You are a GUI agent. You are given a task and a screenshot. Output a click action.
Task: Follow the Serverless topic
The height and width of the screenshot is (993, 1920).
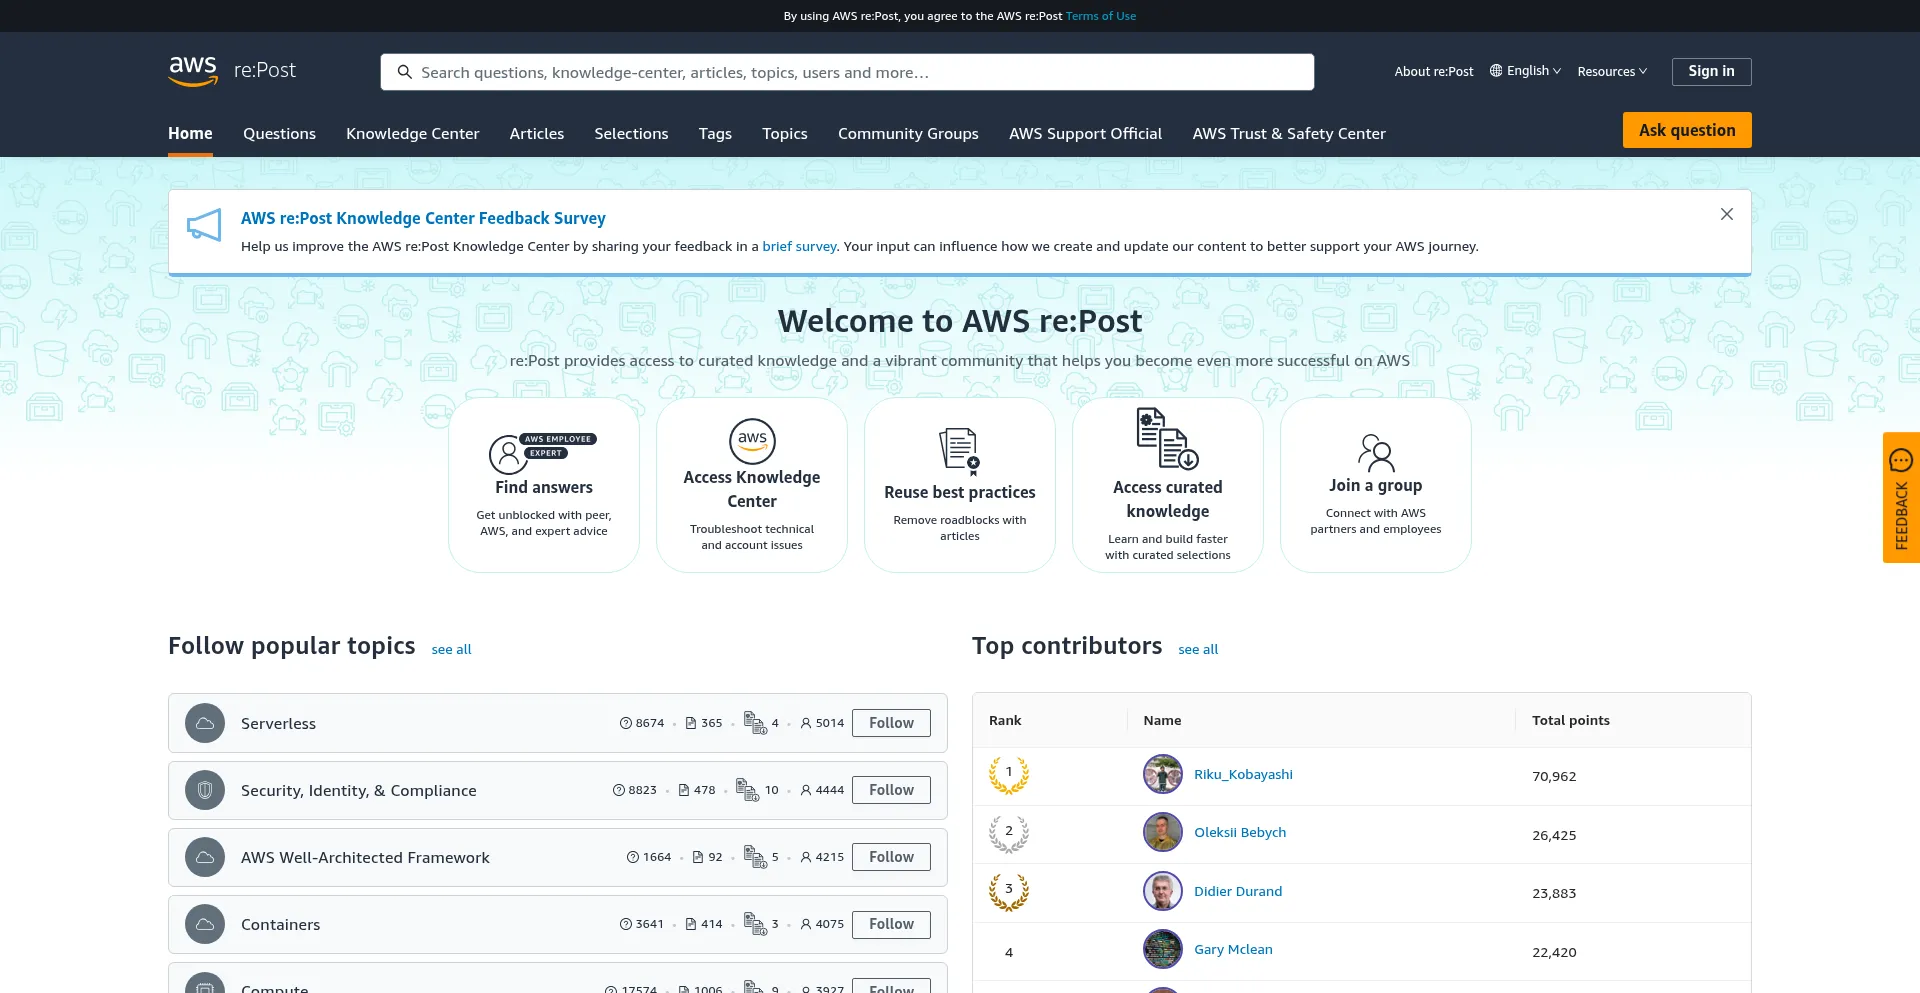[x=891, y=723]
